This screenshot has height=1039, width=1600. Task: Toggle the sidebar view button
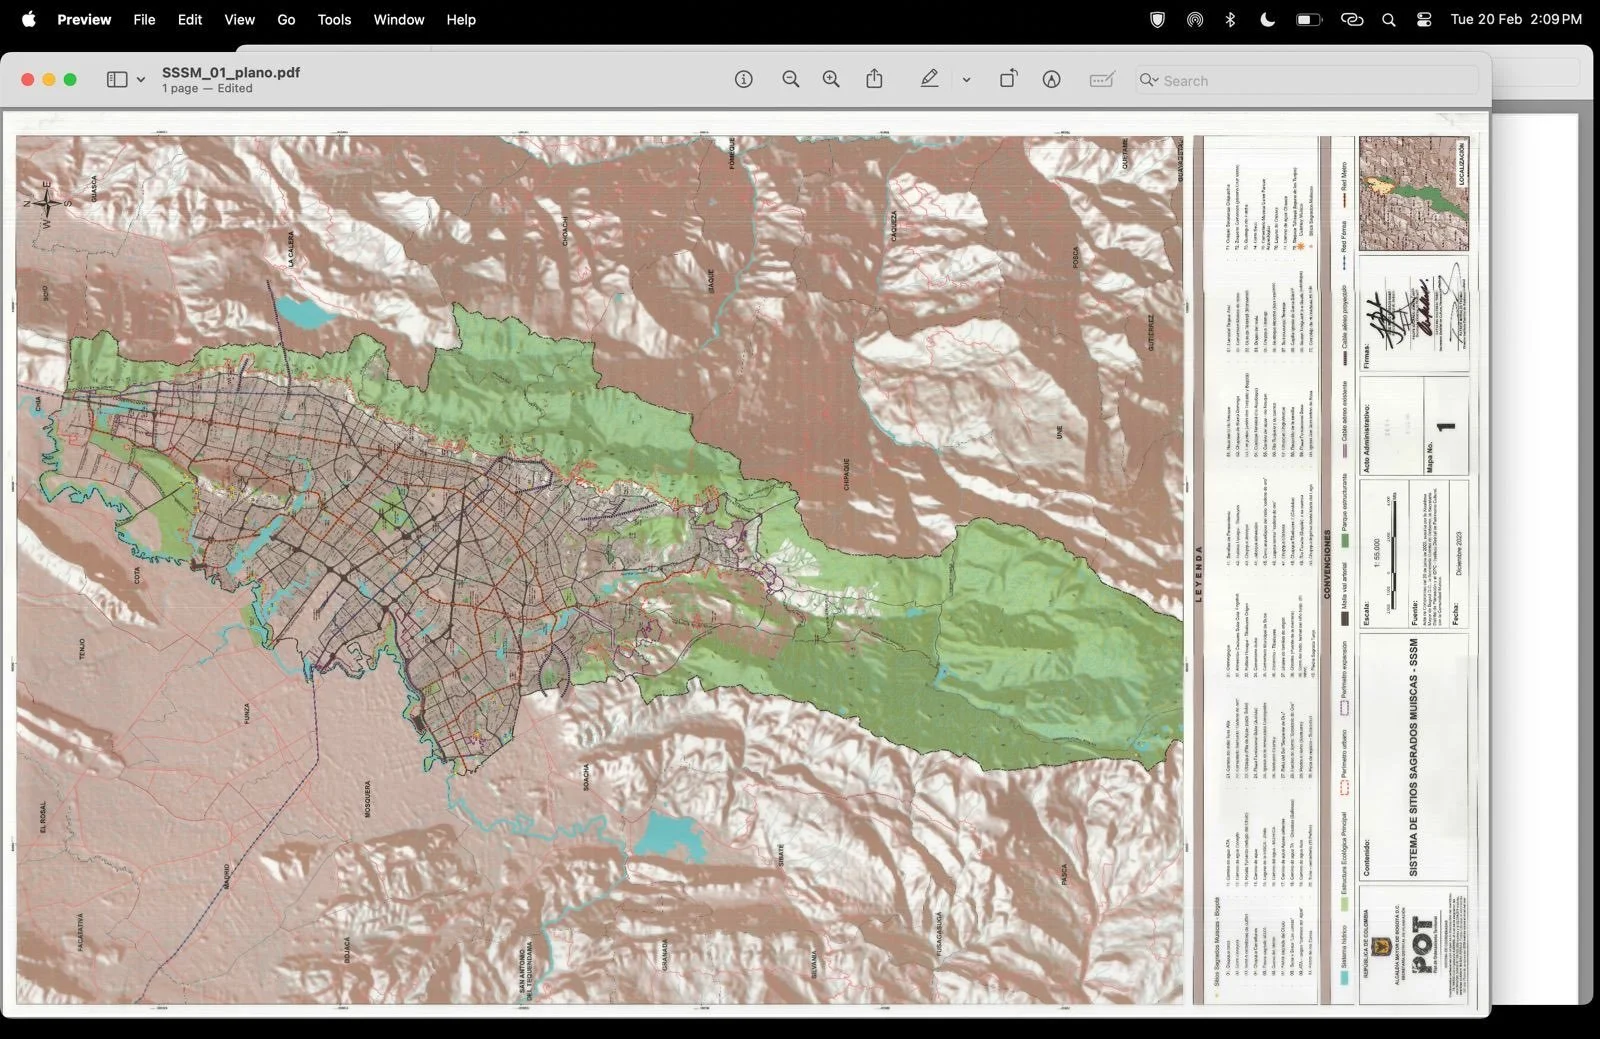tap(117, 79)
